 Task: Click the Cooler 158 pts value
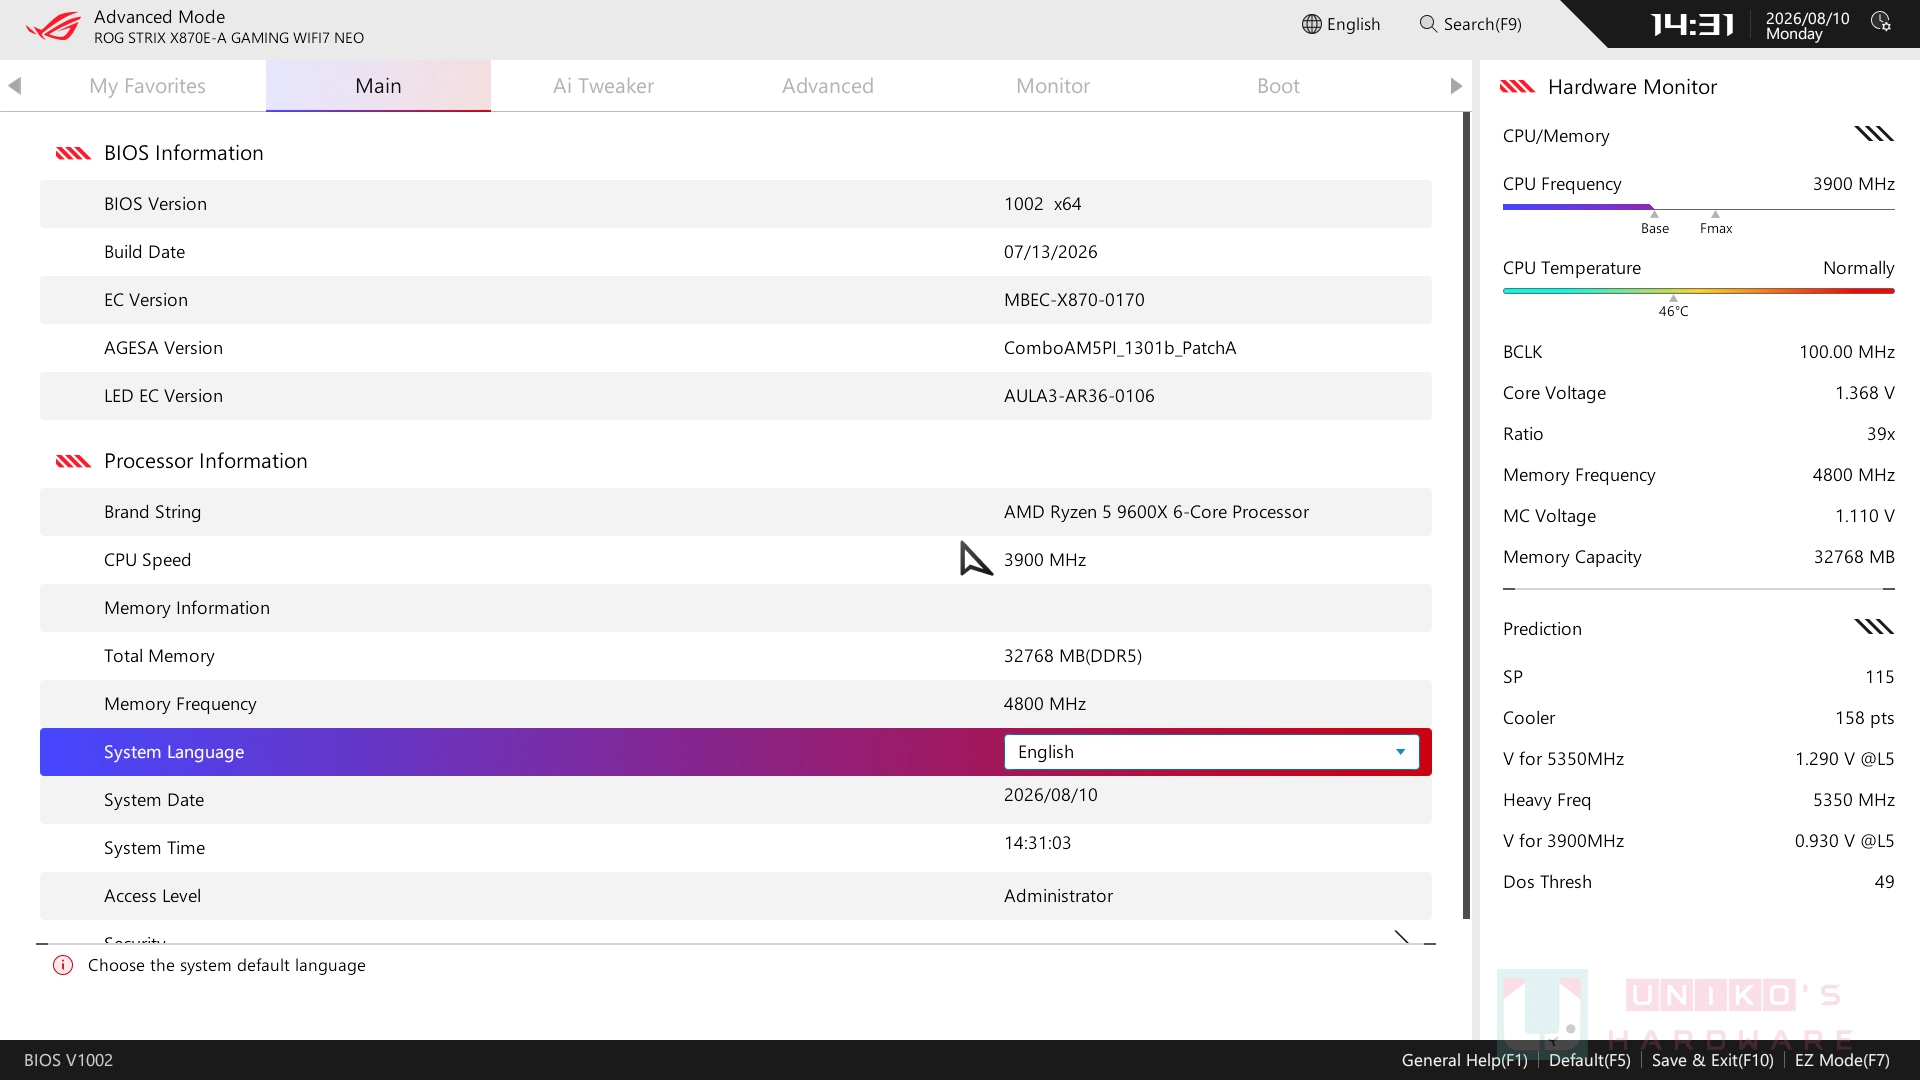(1864, 718)
